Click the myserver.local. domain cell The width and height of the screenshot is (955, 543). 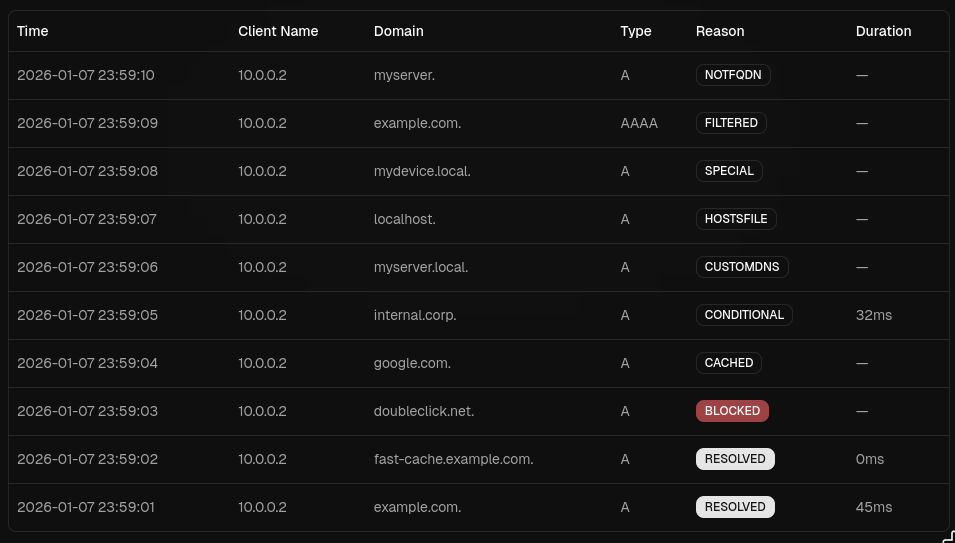click(x=421, y=267)
